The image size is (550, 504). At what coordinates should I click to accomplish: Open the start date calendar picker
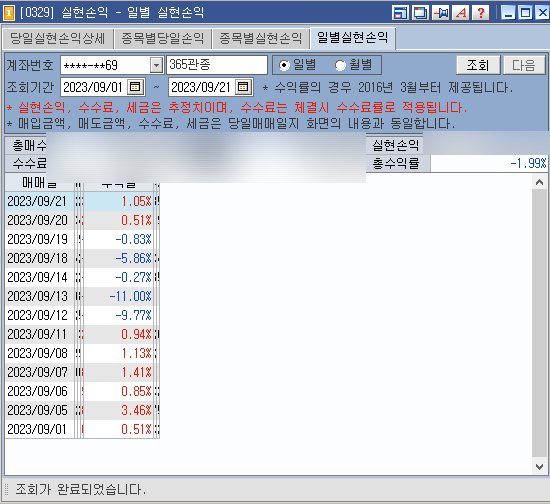click(135, 87)
